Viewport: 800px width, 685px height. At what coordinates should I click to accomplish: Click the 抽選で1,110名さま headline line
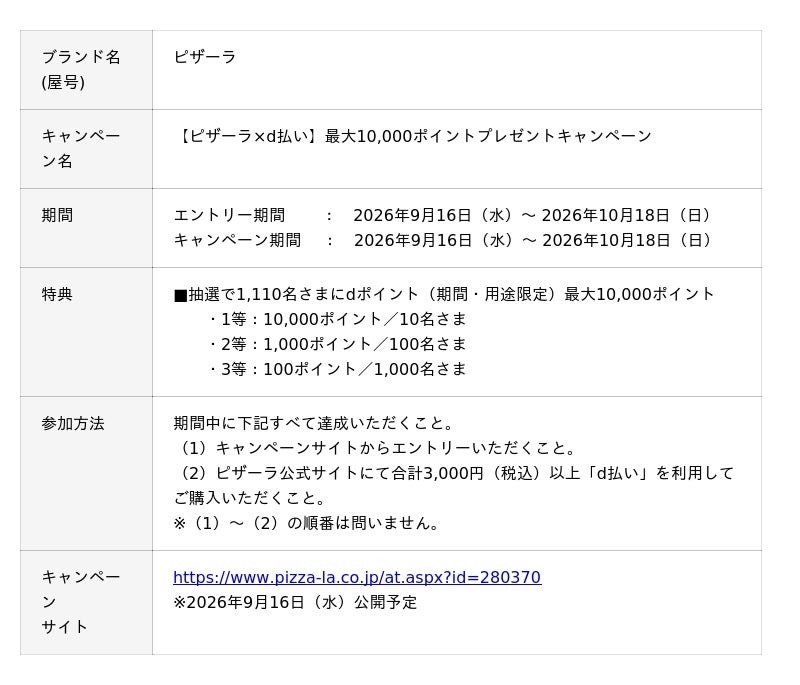(x=444, y=294)
